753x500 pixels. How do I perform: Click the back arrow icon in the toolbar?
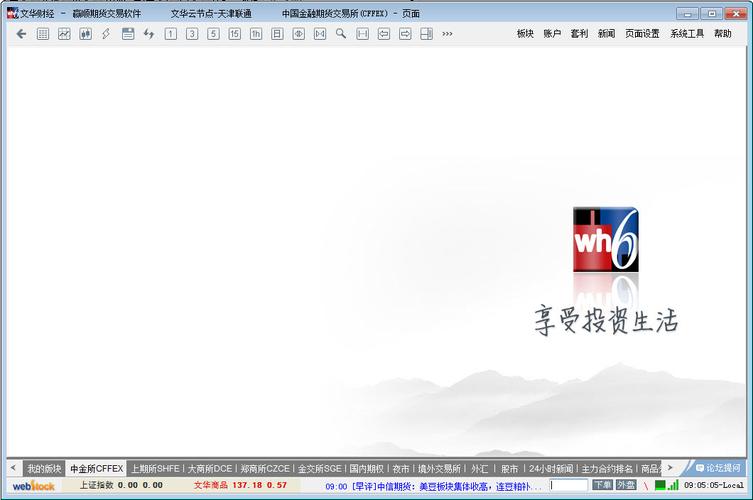(x=21, y=34)
